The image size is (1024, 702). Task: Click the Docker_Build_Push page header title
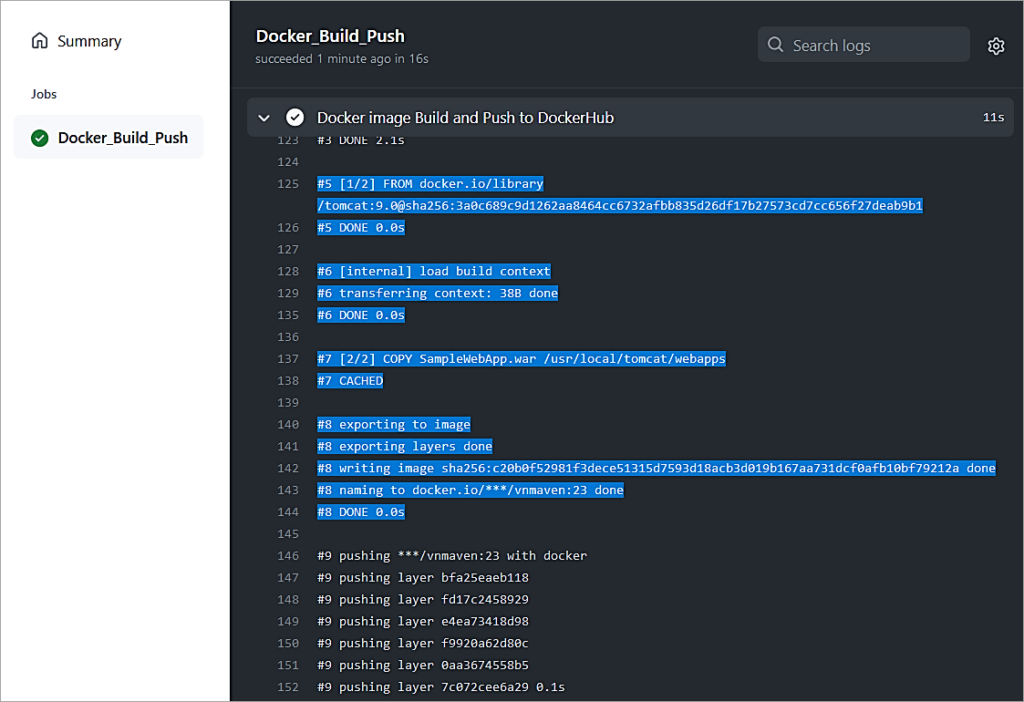[330, 35]
